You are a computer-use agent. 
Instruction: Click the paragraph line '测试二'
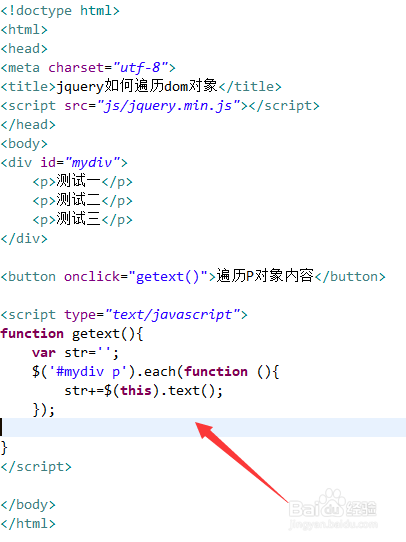(x=83, y=200)
